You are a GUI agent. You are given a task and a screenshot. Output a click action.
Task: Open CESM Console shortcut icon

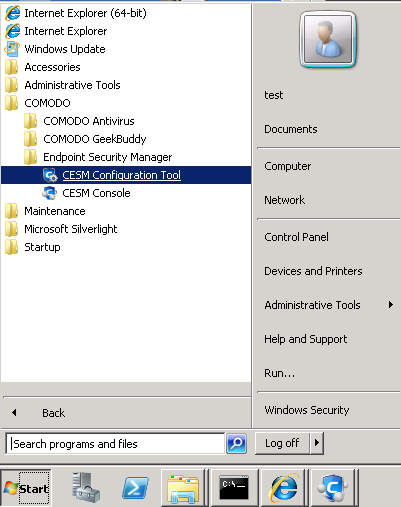[x=50, y=193]
